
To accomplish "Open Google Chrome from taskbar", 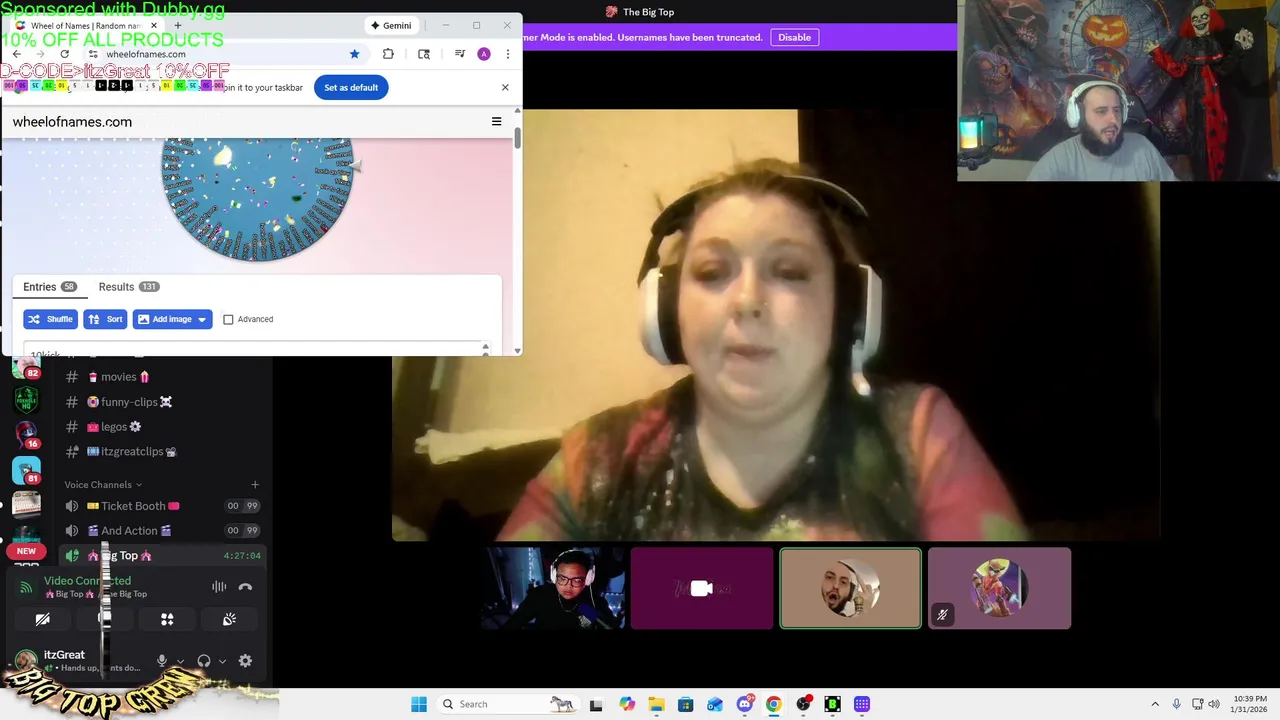I will coord(774,704).
